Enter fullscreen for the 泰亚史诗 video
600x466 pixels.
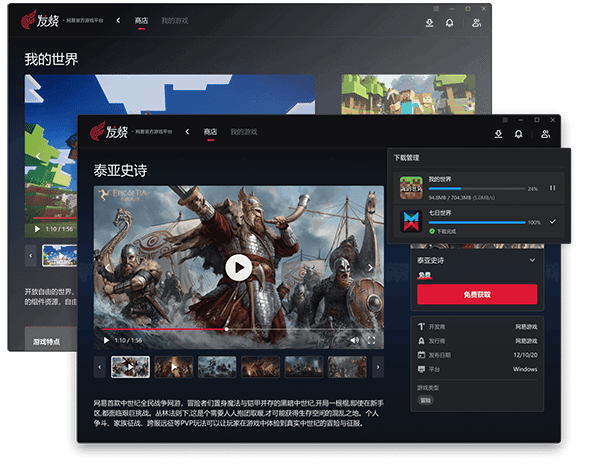(371, 340)
